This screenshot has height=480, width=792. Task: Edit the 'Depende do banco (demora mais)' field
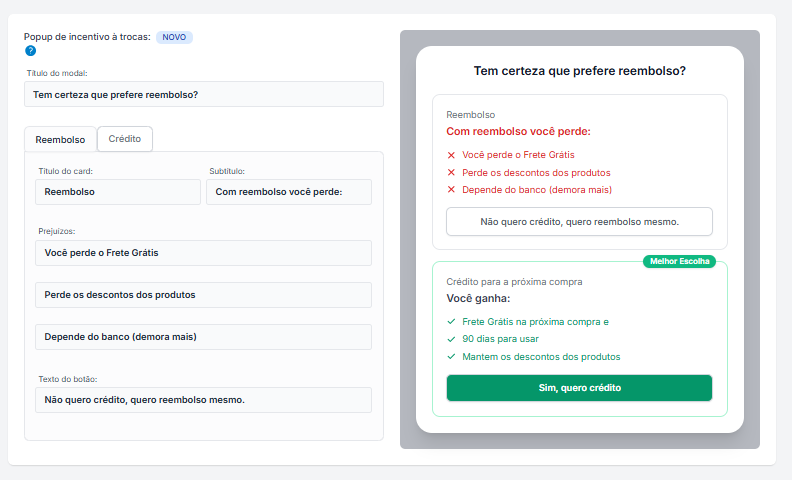(x=204, y=337)
